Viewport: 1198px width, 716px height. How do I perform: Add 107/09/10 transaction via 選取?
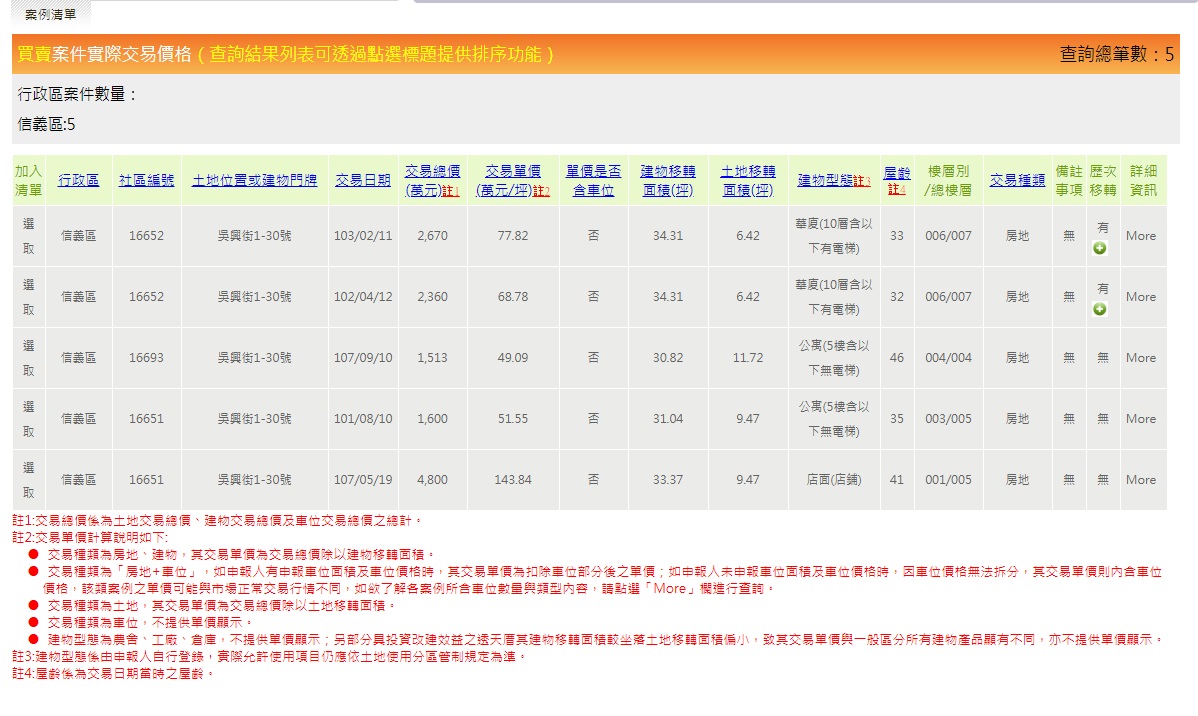coord(29,358)
